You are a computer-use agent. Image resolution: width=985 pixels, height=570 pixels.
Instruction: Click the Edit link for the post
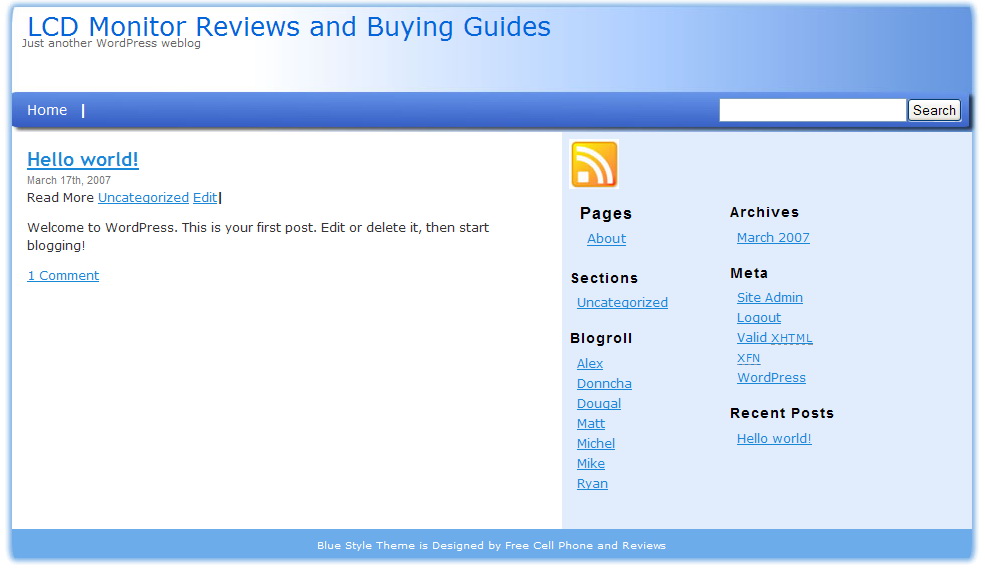click(x=204, y=198)
